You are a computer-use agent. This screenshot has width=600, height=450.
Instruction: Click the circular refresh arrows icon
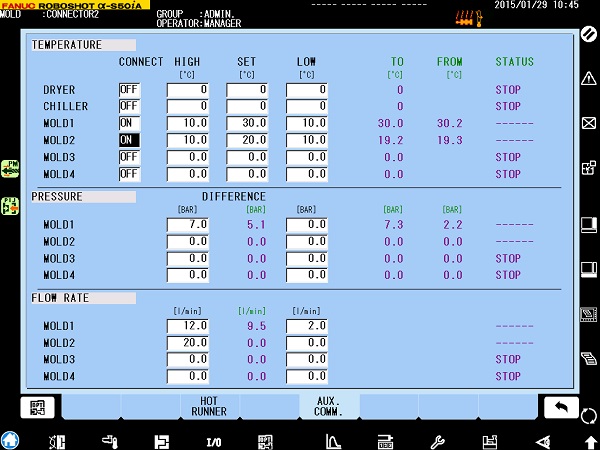(589, 416)
